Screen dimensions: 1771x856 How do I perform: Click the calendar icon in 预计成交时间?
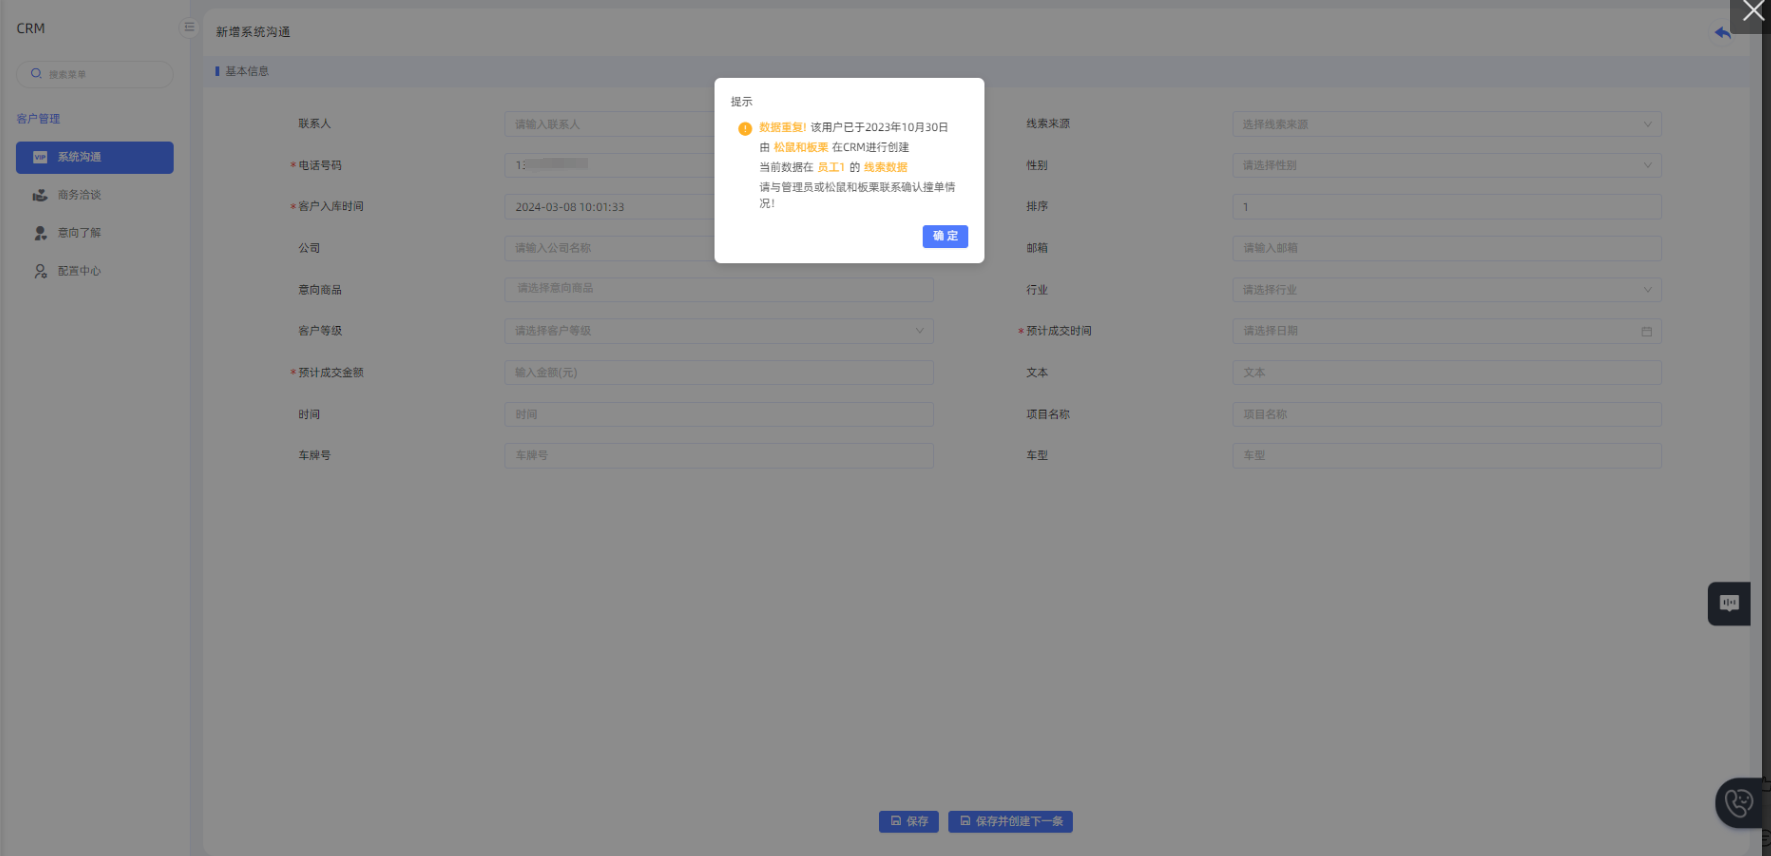[x=1646, y=331]
